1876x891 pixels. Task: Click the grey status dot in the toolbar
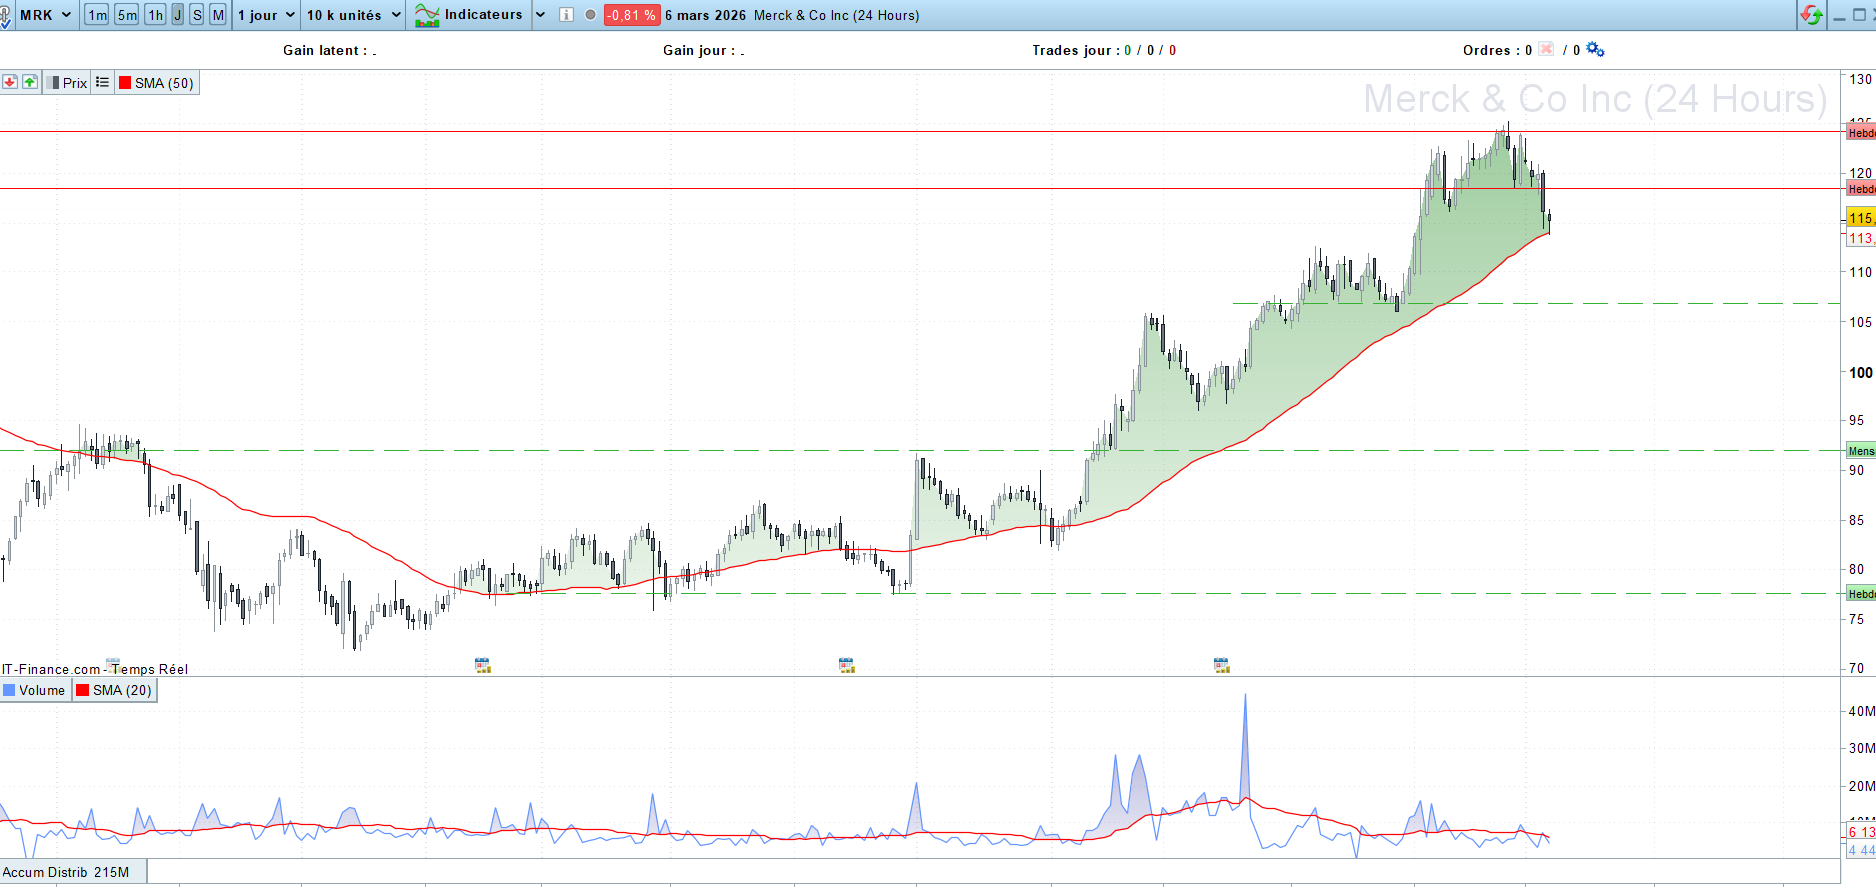click(590, 15)
